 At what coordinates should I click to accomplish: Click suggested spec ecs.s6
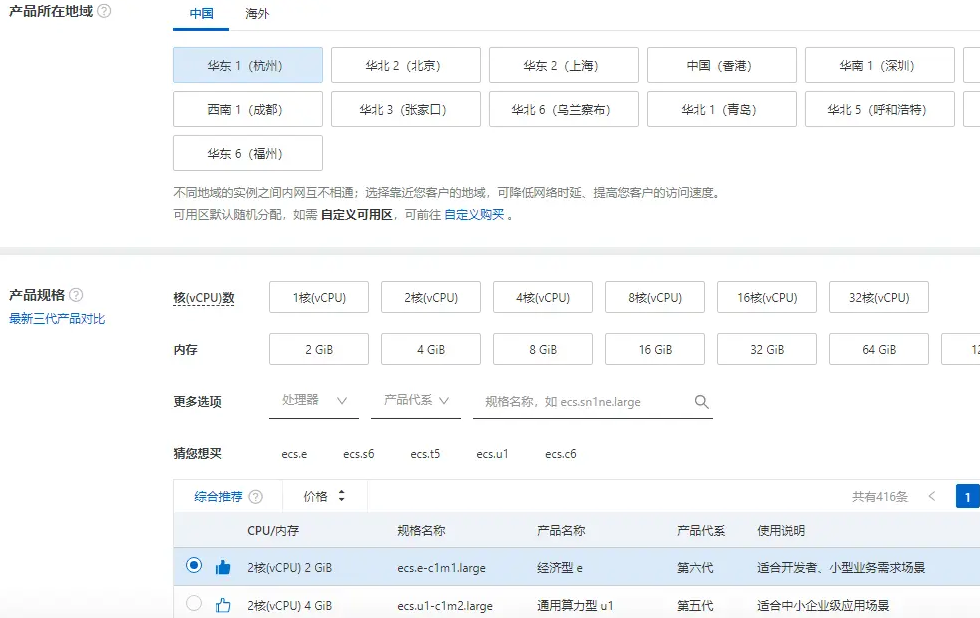(359, 454)
